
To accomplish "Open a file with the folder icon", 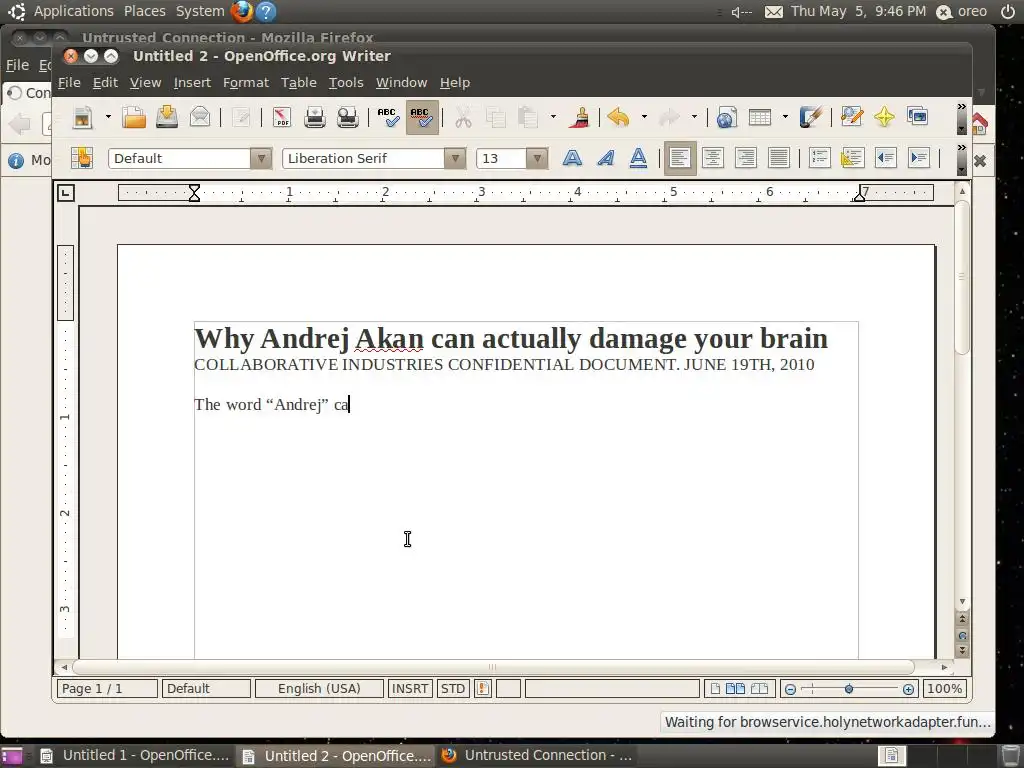I will [134, 118].
